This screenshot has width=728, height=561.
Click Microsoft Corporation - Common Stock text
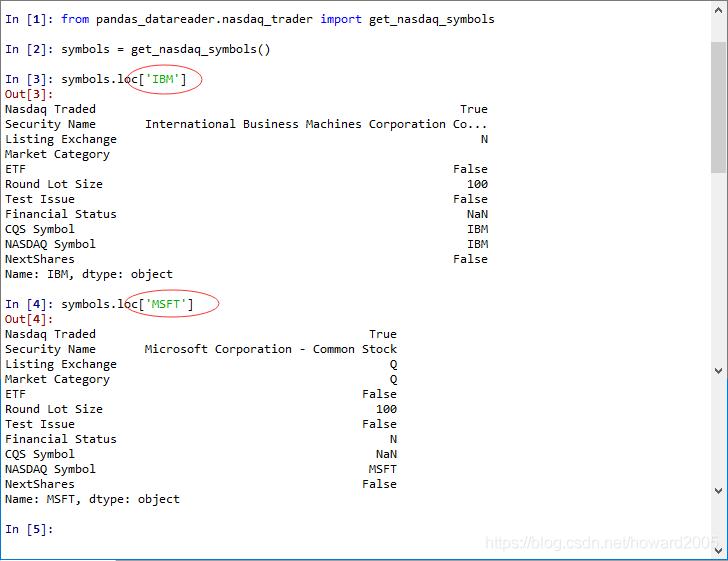(270, 349)
